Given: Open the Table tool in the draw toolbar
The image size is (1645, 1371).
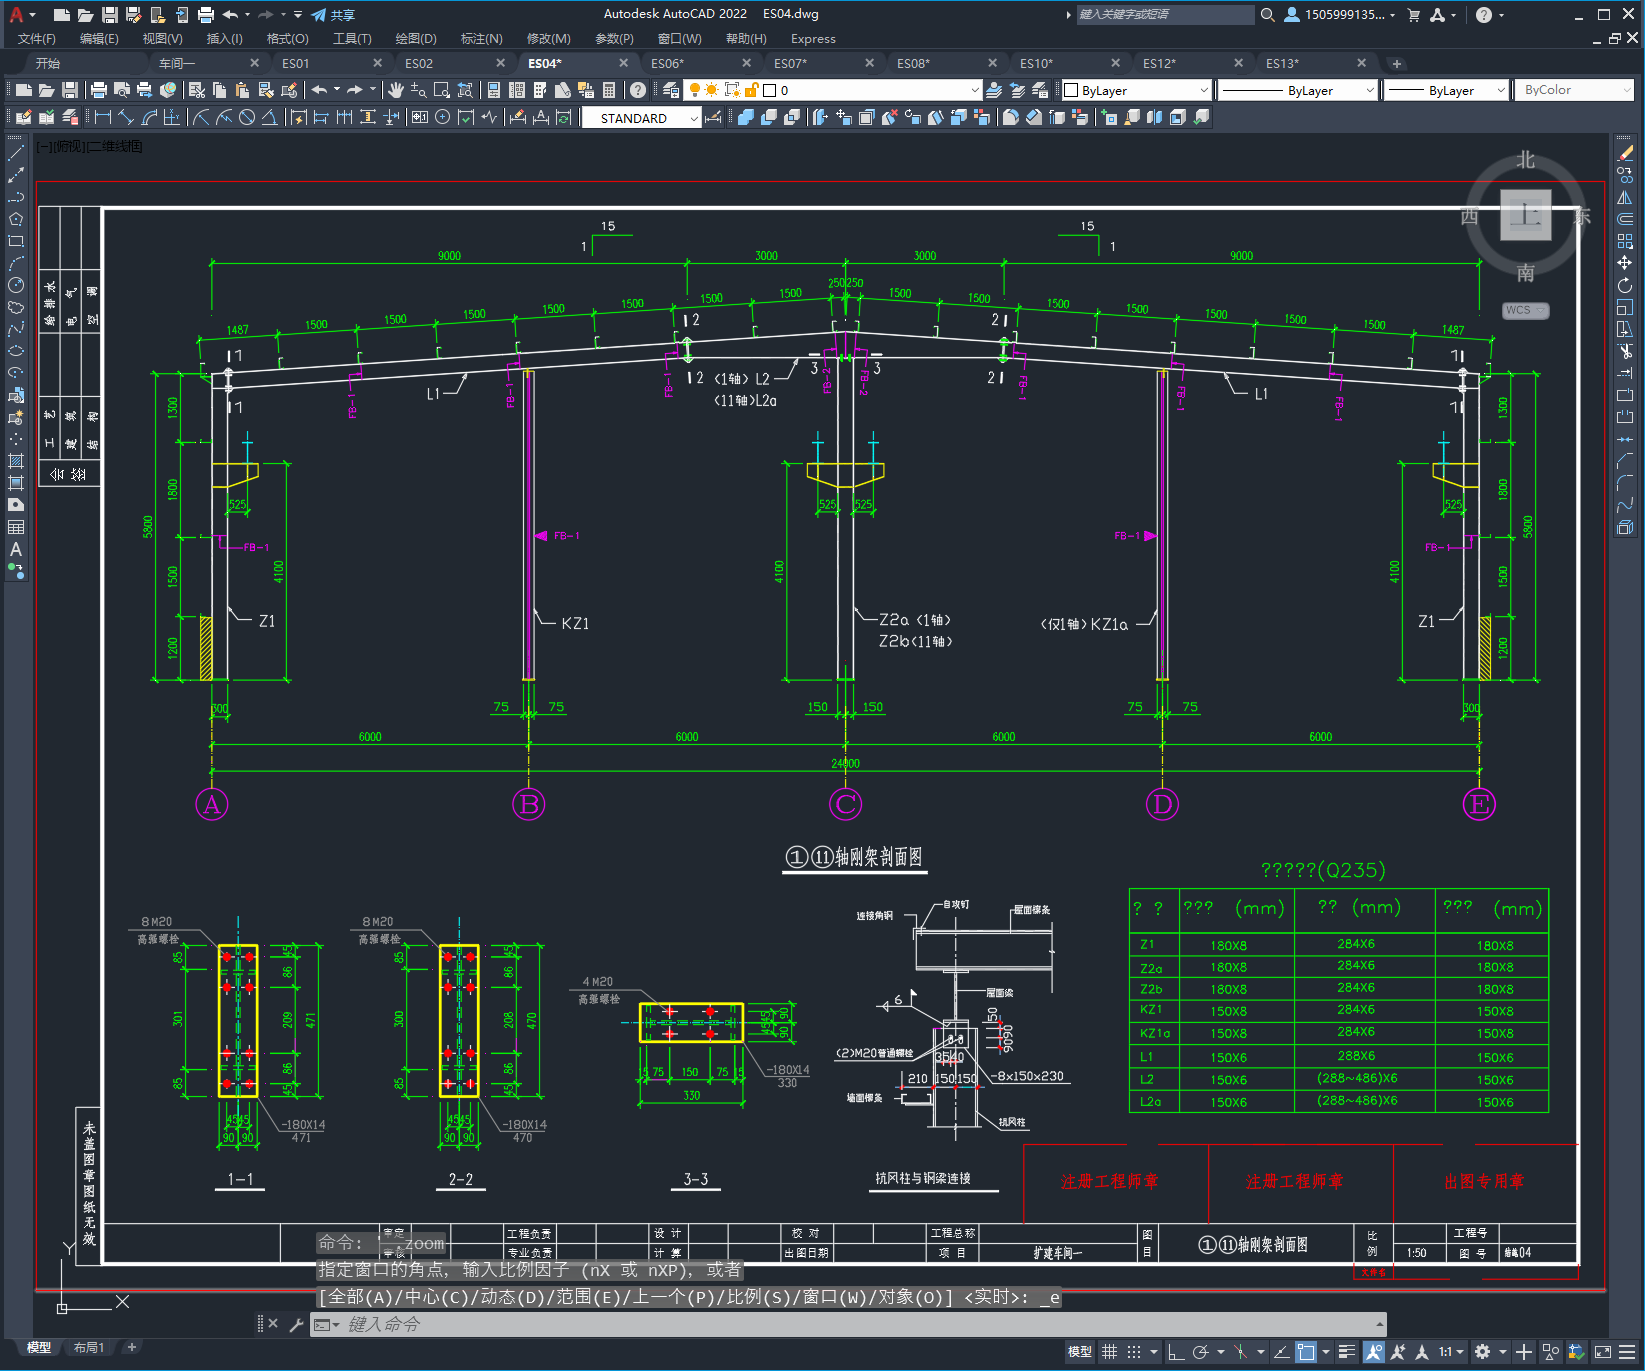Looking at the screenshot, I should [16, 527].
